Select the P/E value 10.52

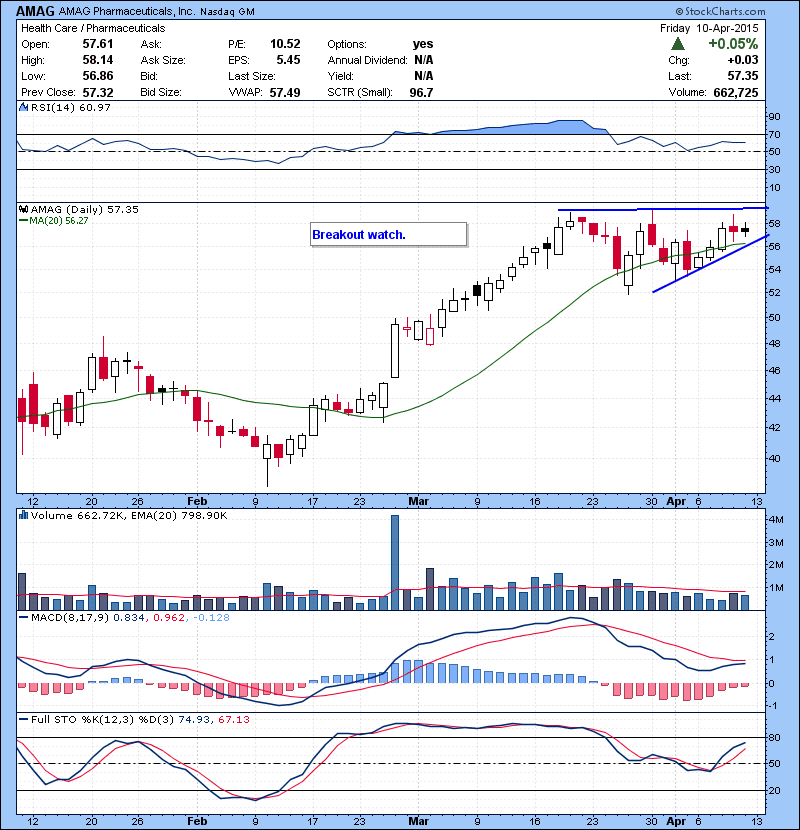[x=285, y=44]
